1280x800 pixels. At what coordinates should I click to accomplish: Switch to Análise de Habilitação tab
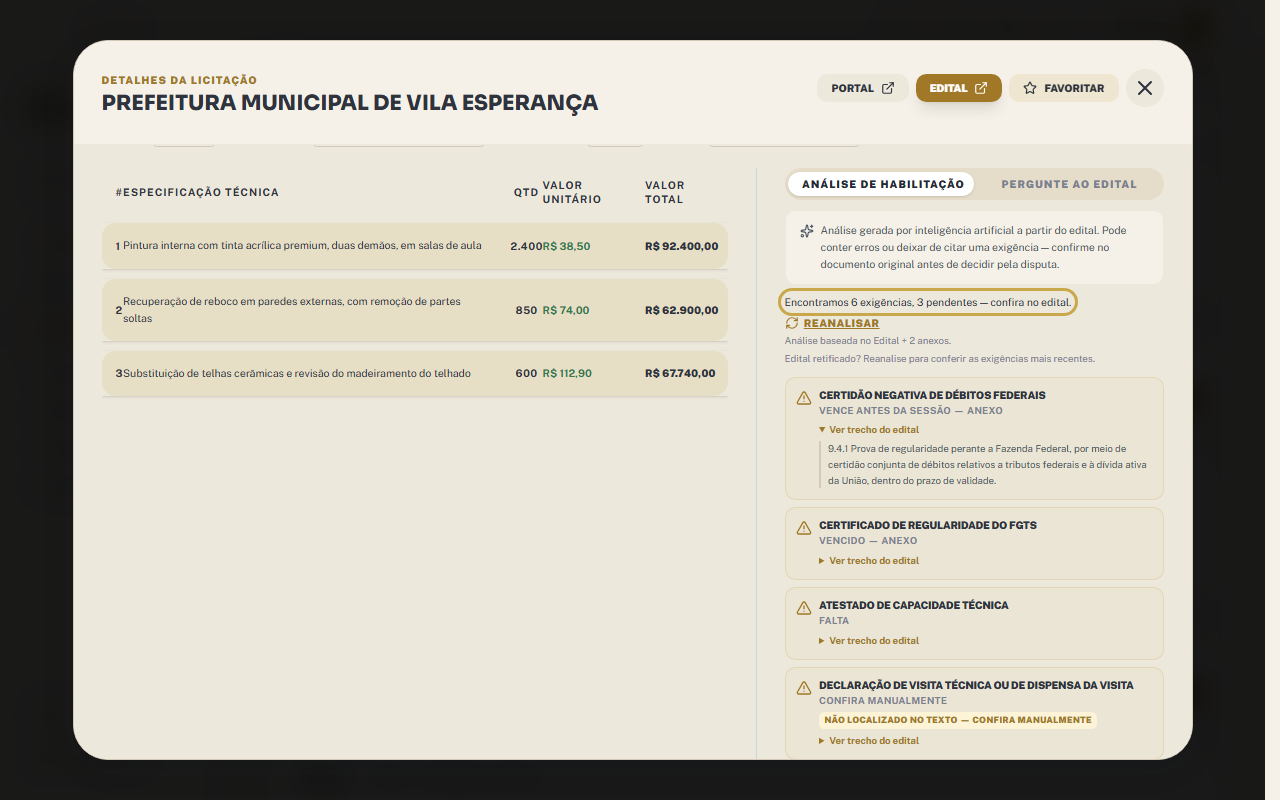click(883, 184)
